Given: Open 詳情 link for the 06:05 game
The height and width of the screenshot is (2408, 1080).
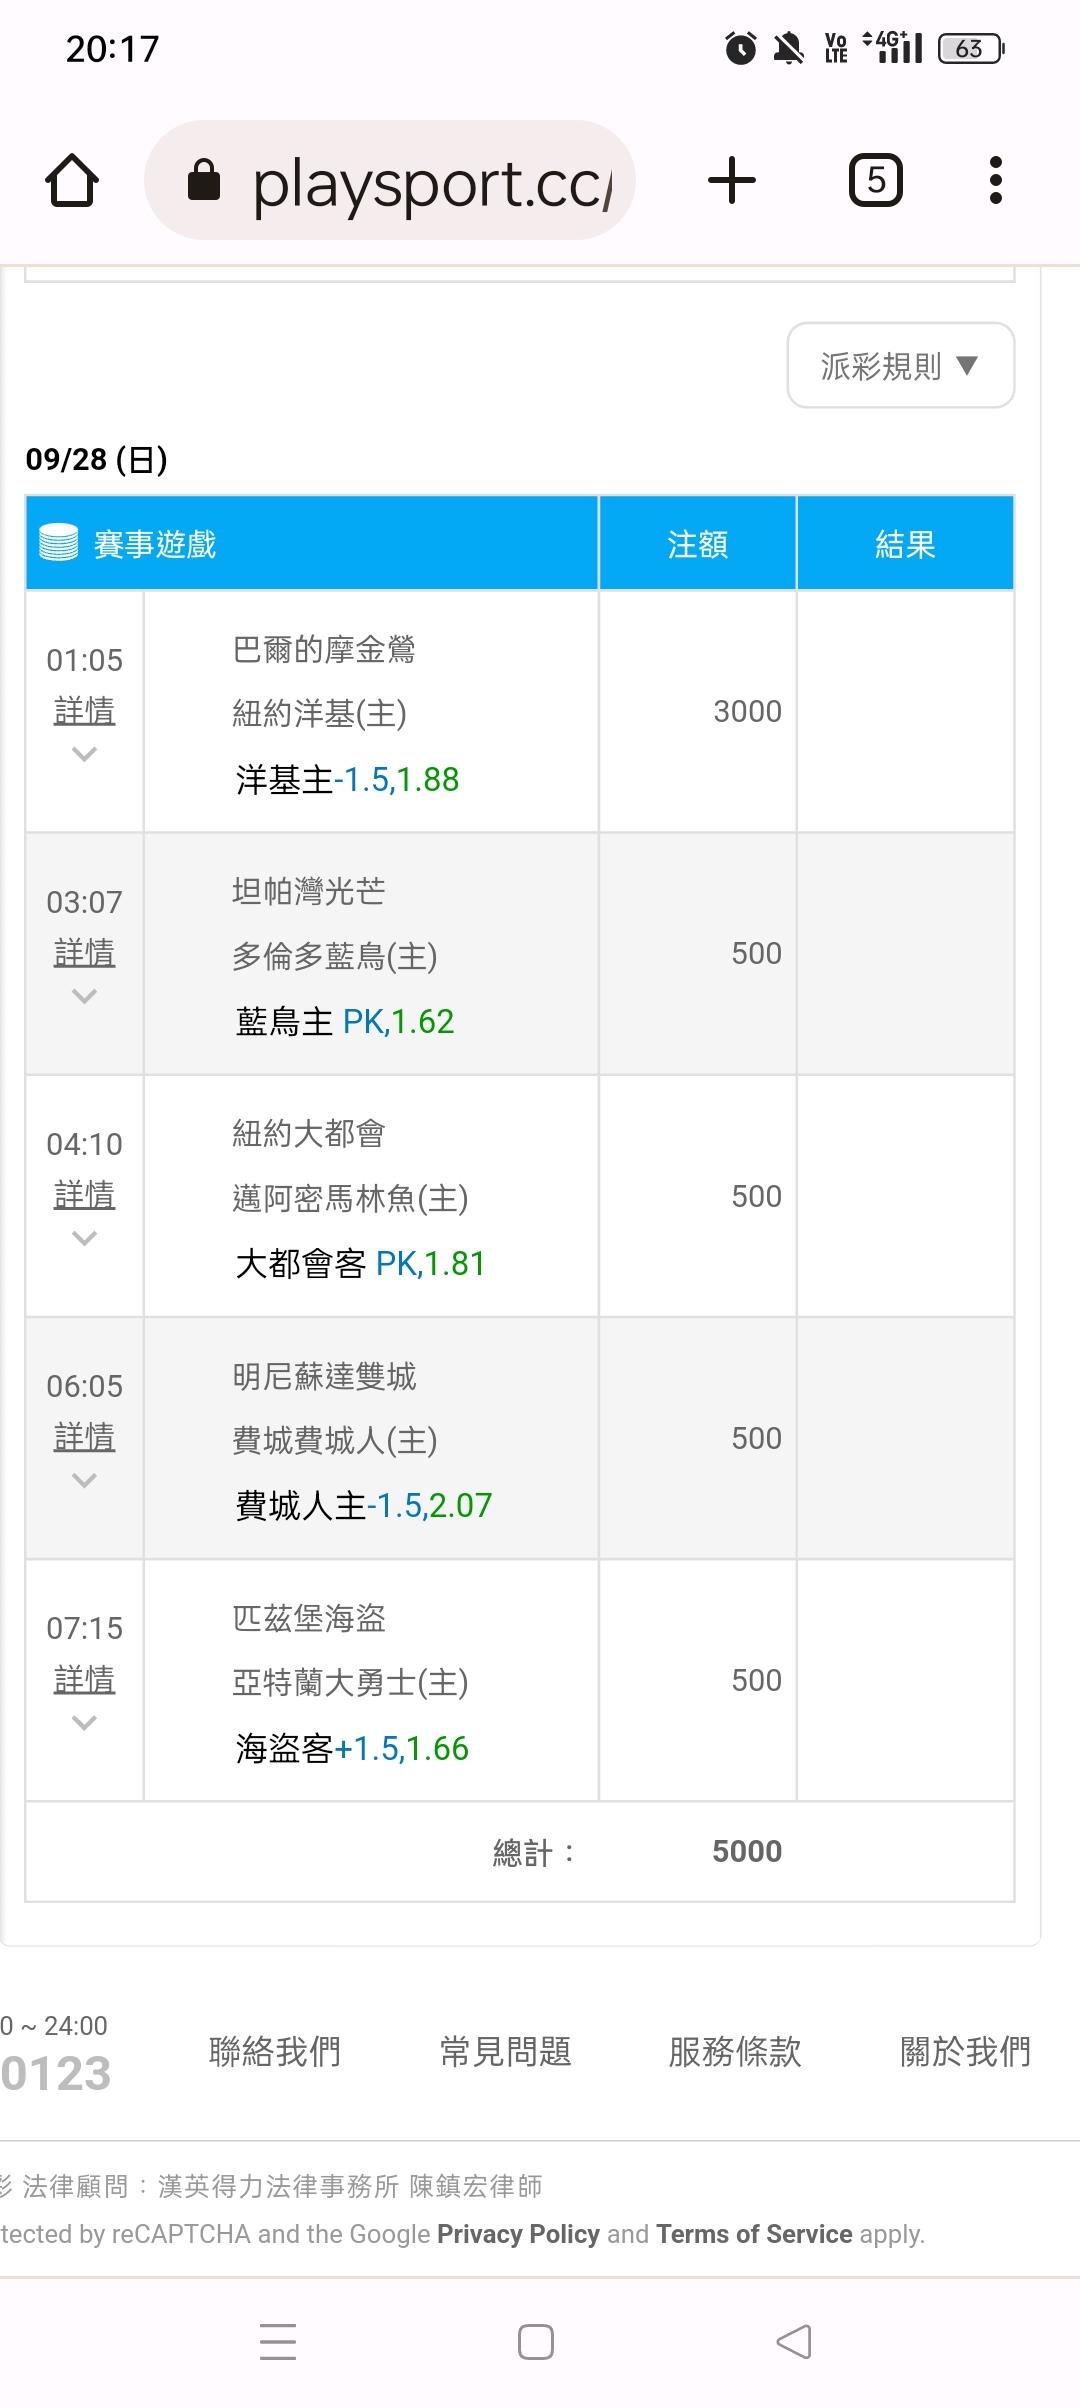Looking at the screenshot, I should point(85,1437).
